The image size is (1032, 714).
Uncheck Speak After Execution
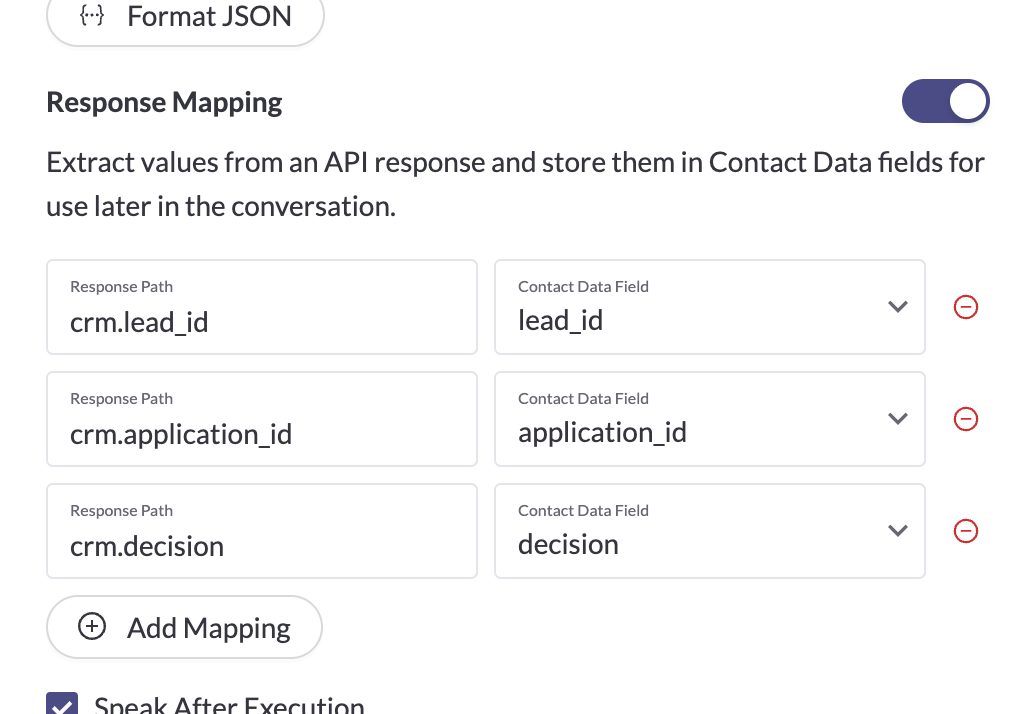coord(62,705)
